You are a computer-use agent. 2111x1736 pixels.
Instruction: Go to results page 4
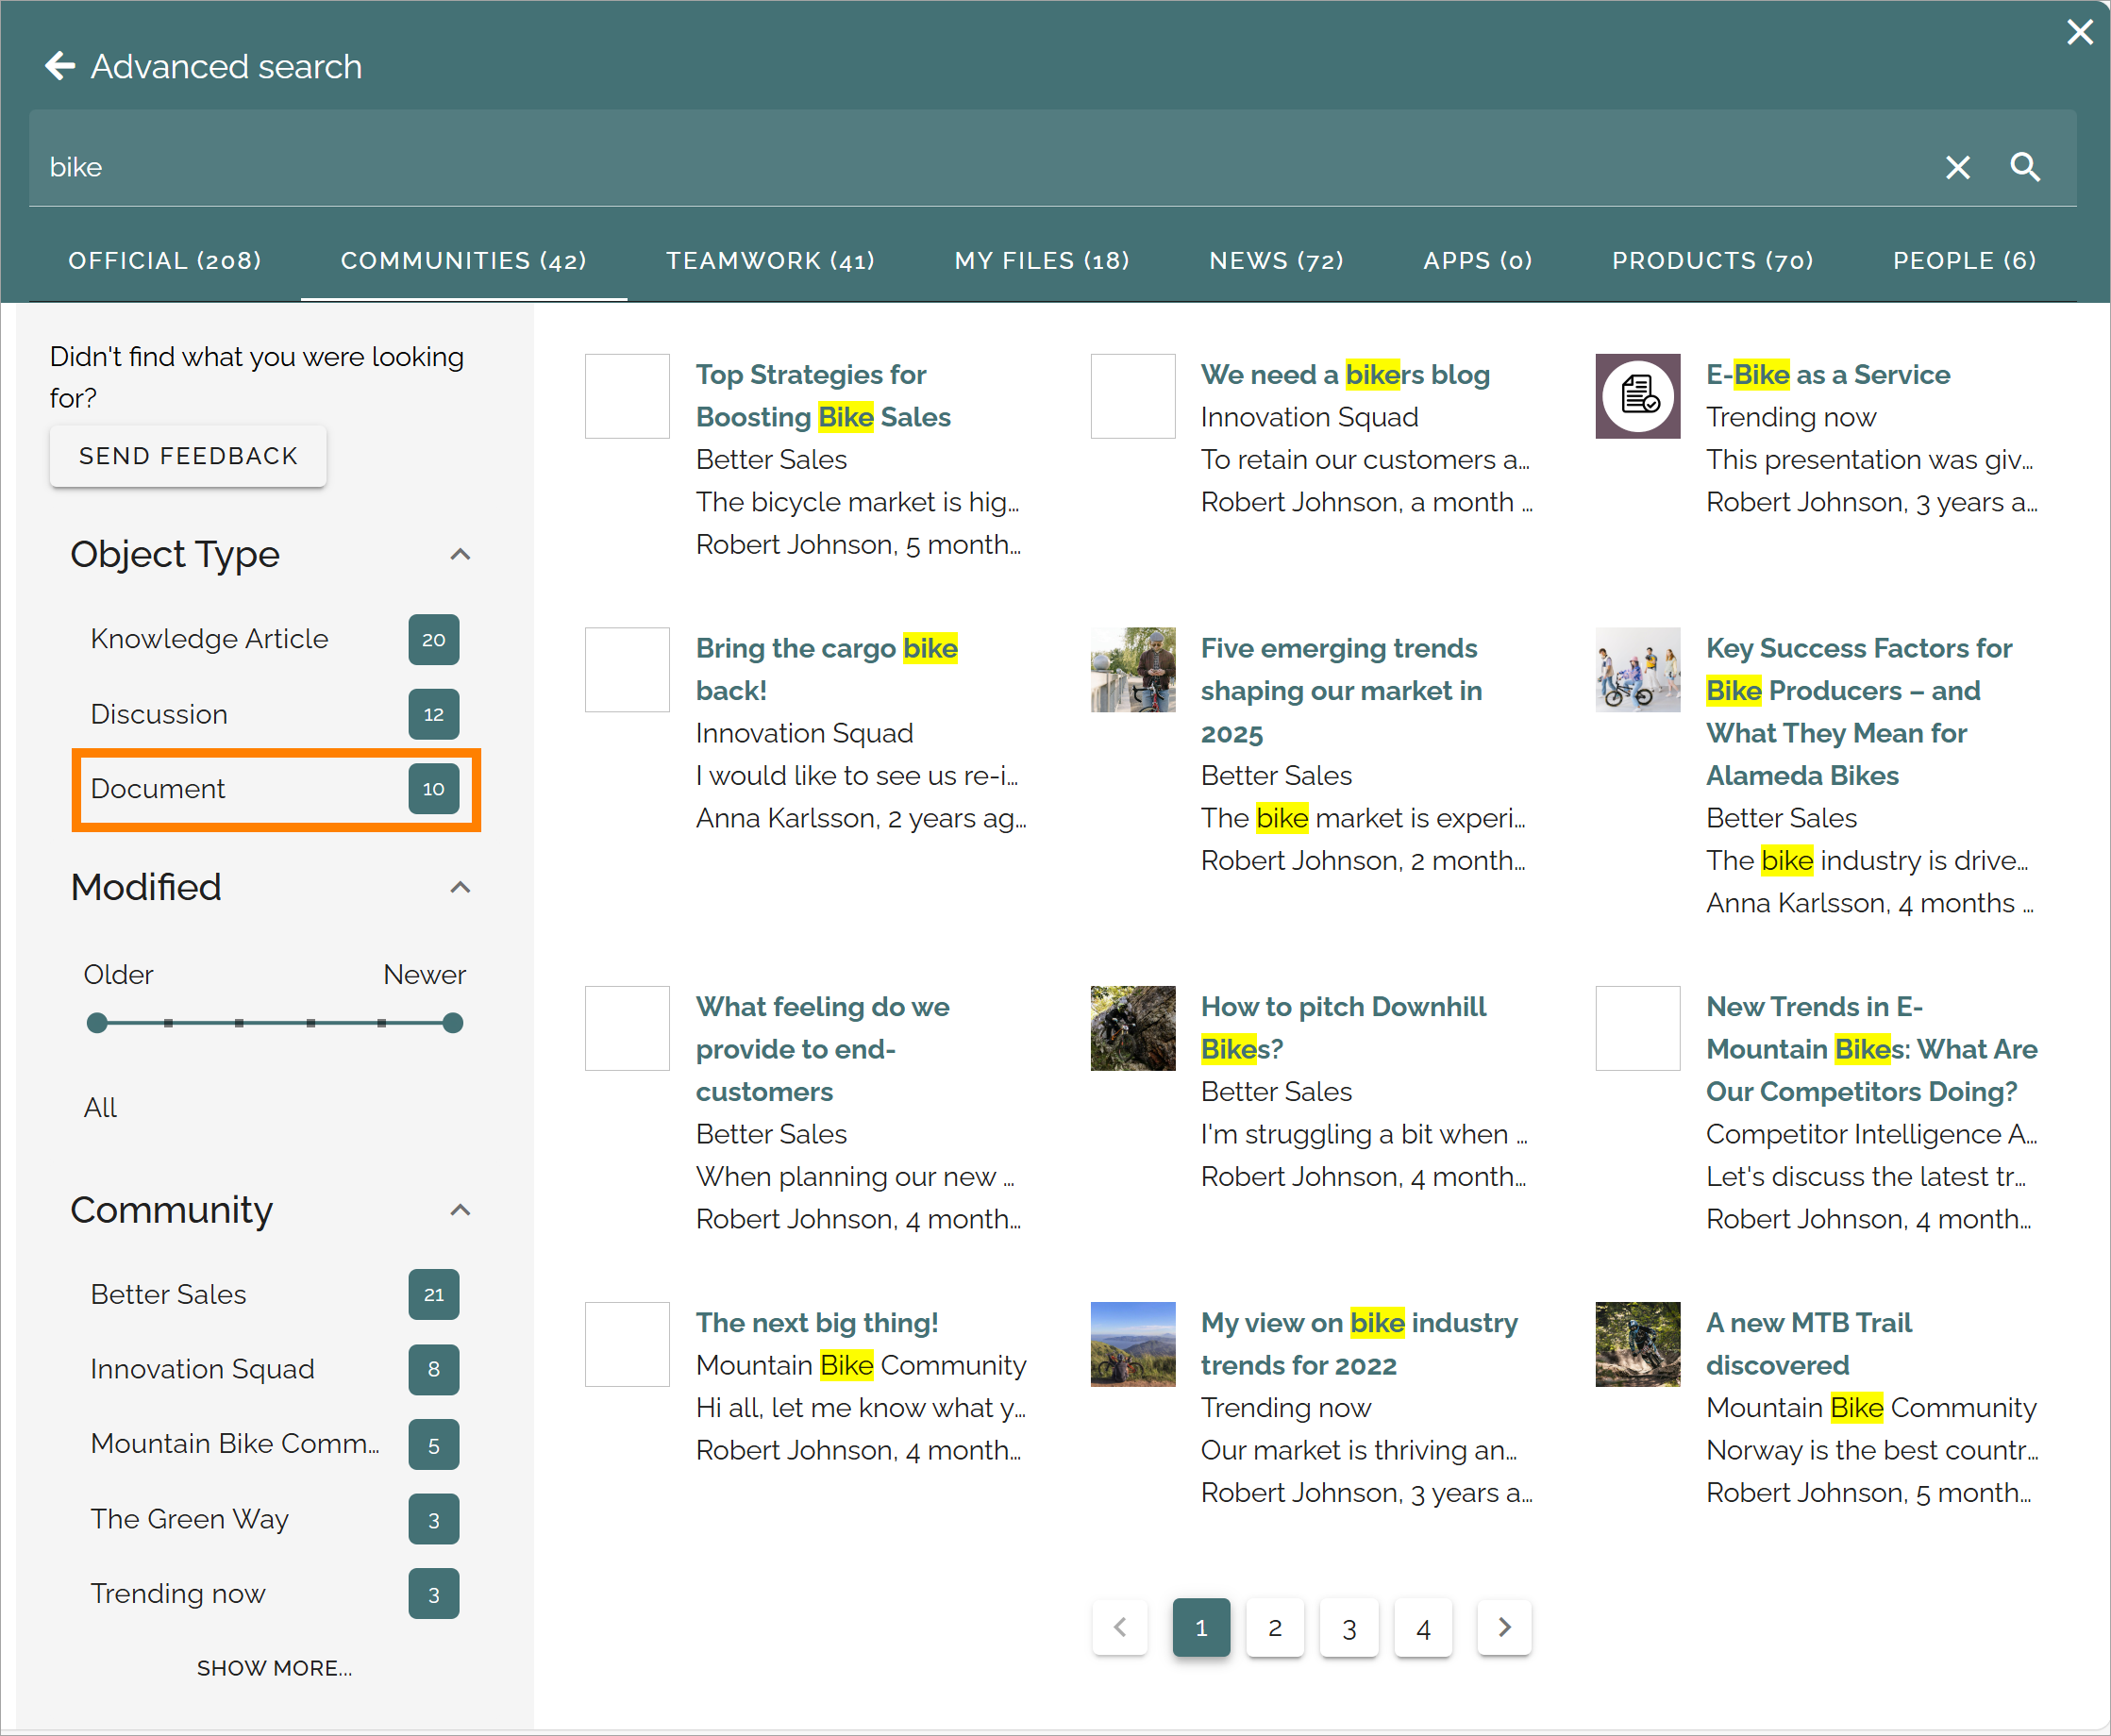[x=1423, y=1627]
